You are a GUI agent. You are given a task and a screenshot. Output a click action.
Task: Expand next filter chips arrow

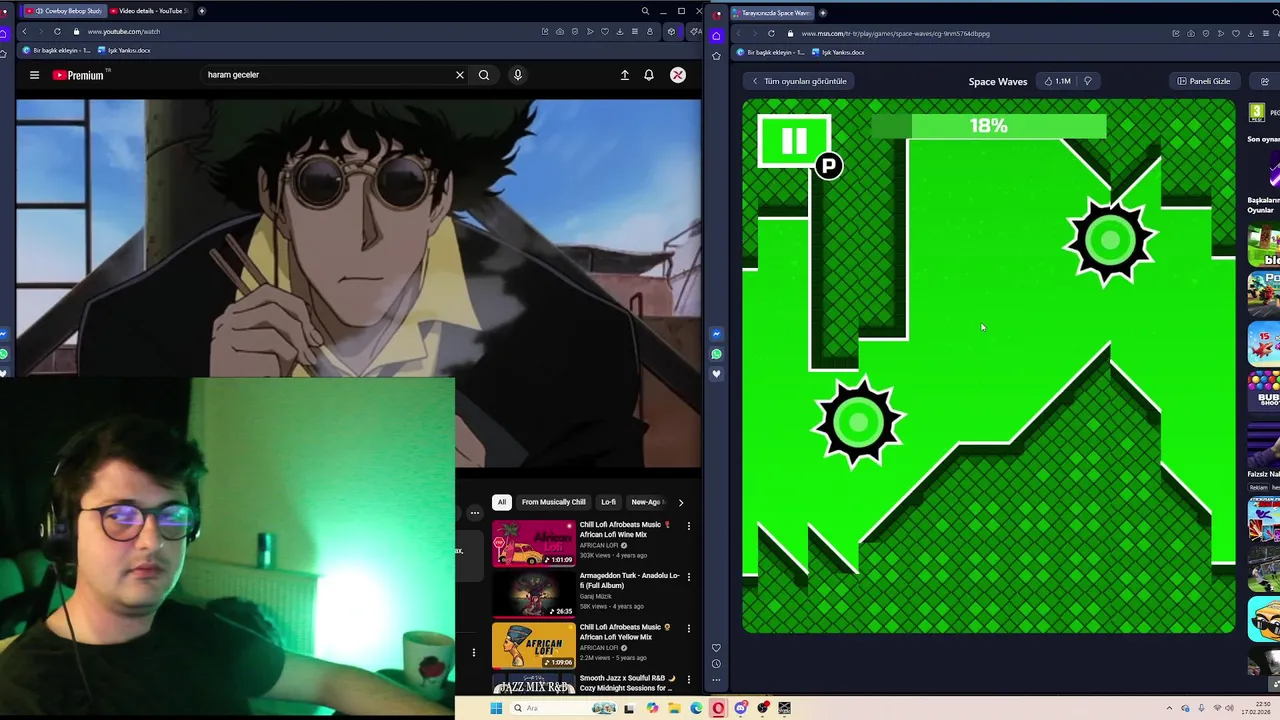(x=681, y=502)
